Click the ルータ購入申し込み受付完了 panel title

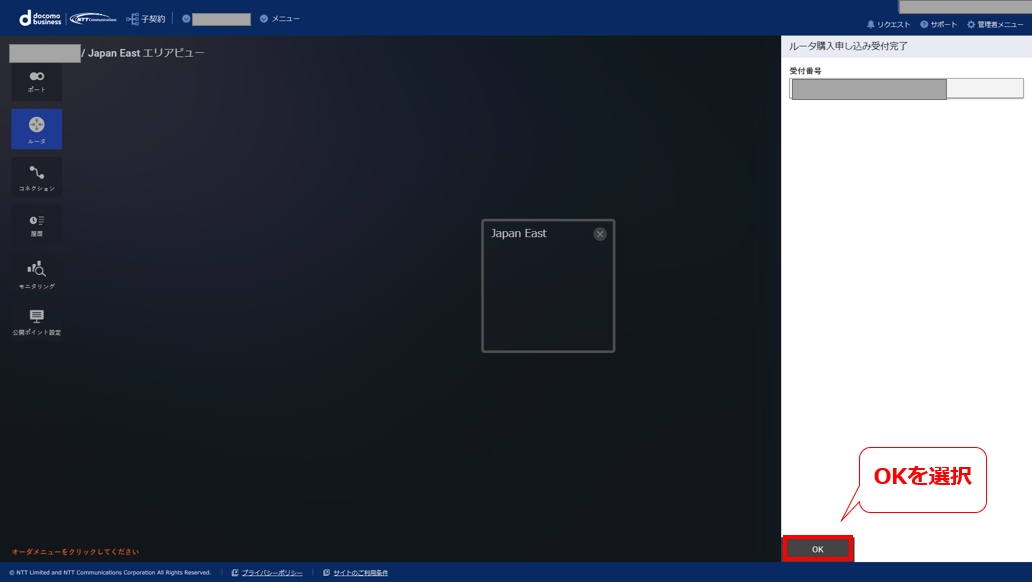coord(848,46)
